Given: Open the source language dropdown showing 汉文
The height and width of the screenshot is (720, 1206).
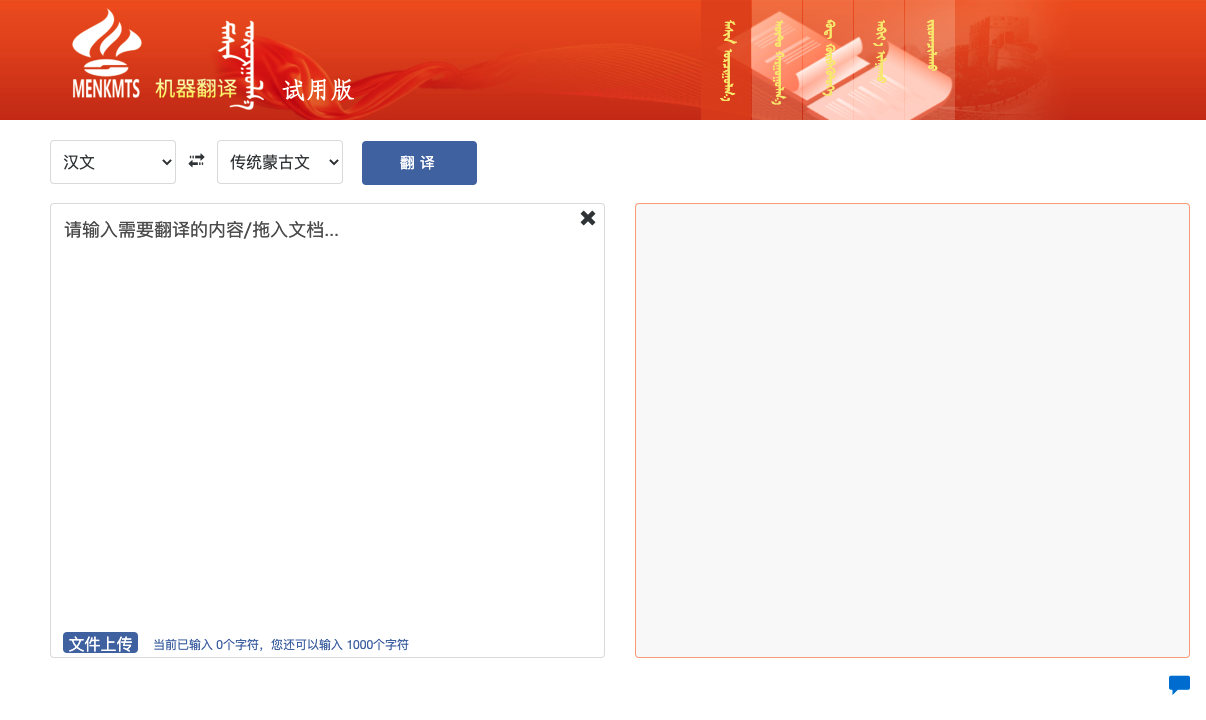Looking at the screenshot, I should click(x=112, y=161).
